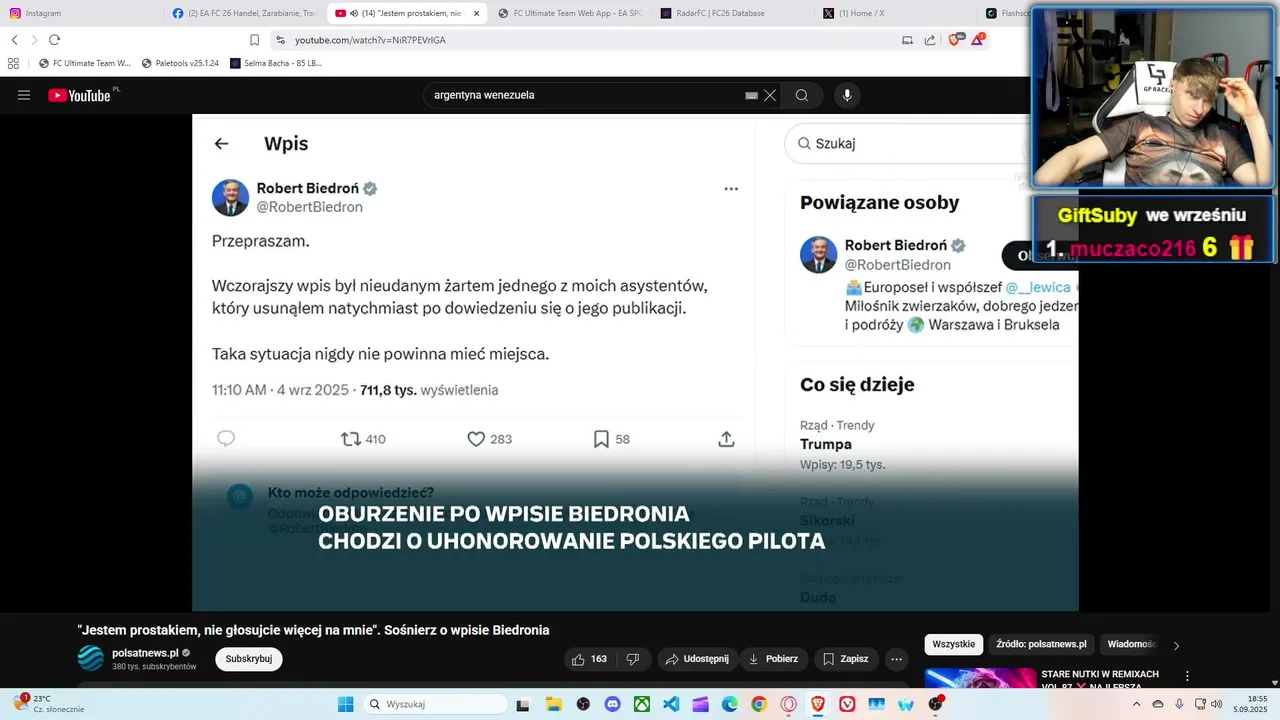Click the @__lewica mention link

tap(1038, 287)
